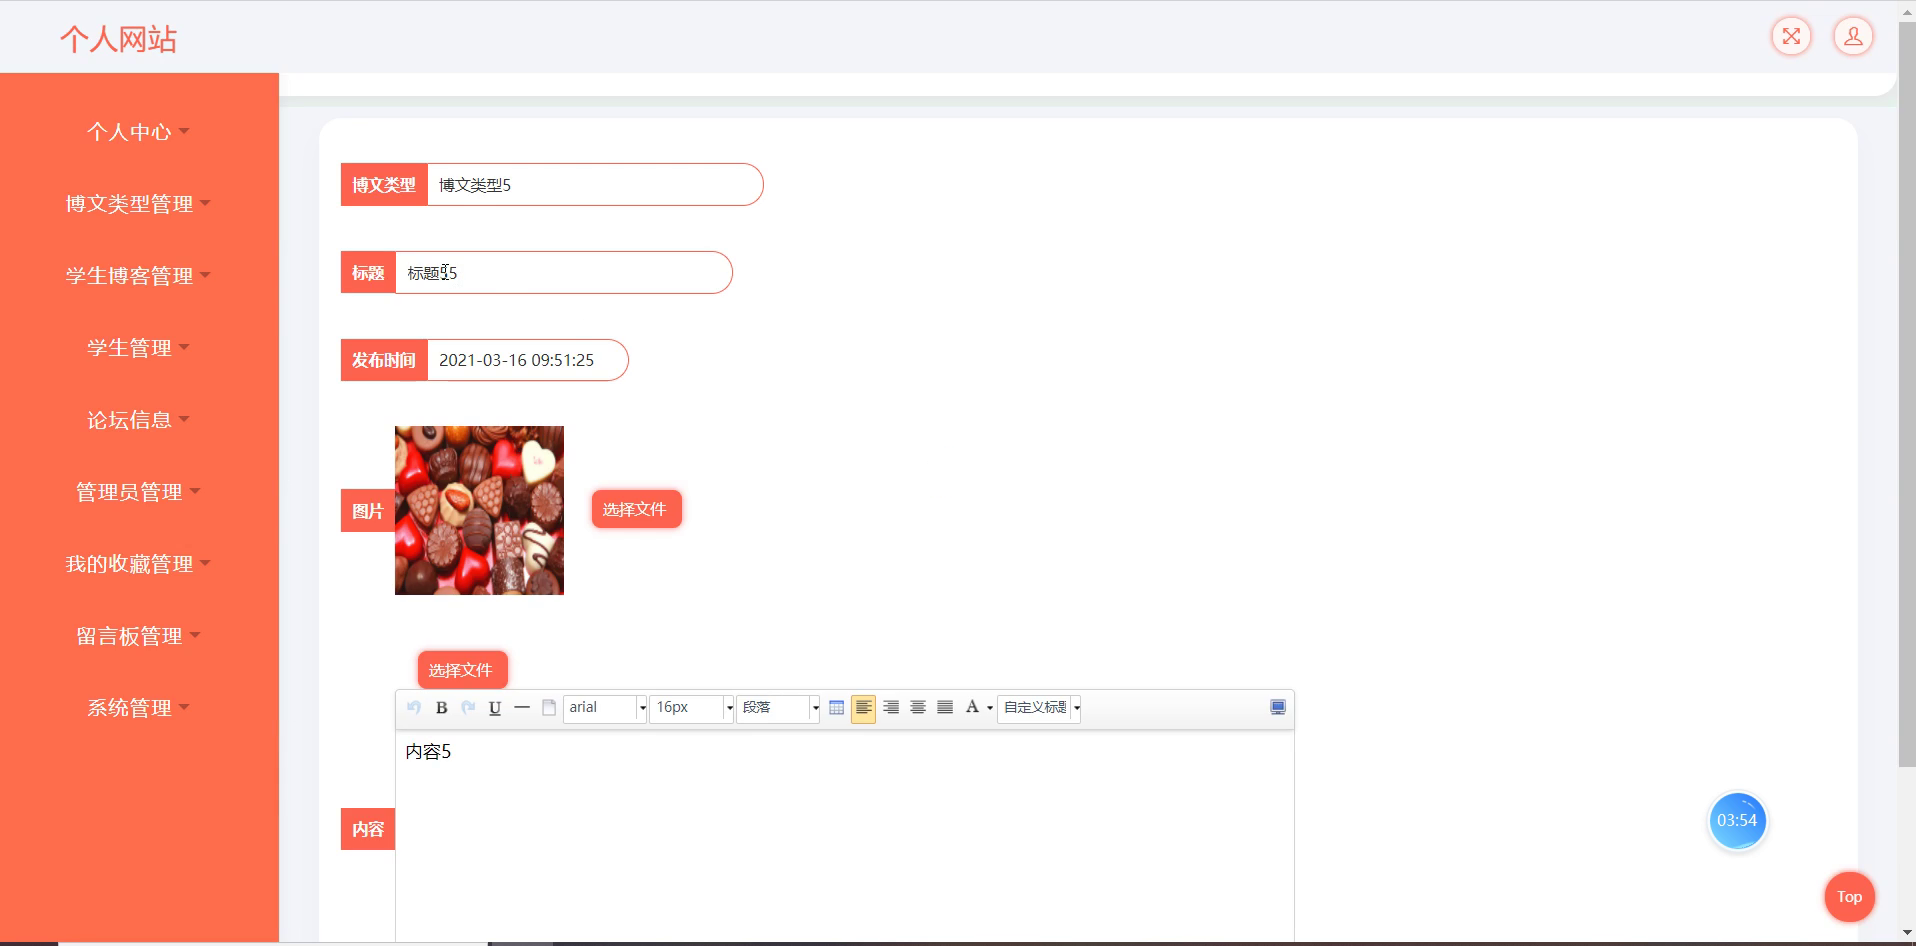Open the 自定义标题 custom heading dropdown
Image resolution: width=1916 pixels, height=946 pixels.
point(1039,708)
